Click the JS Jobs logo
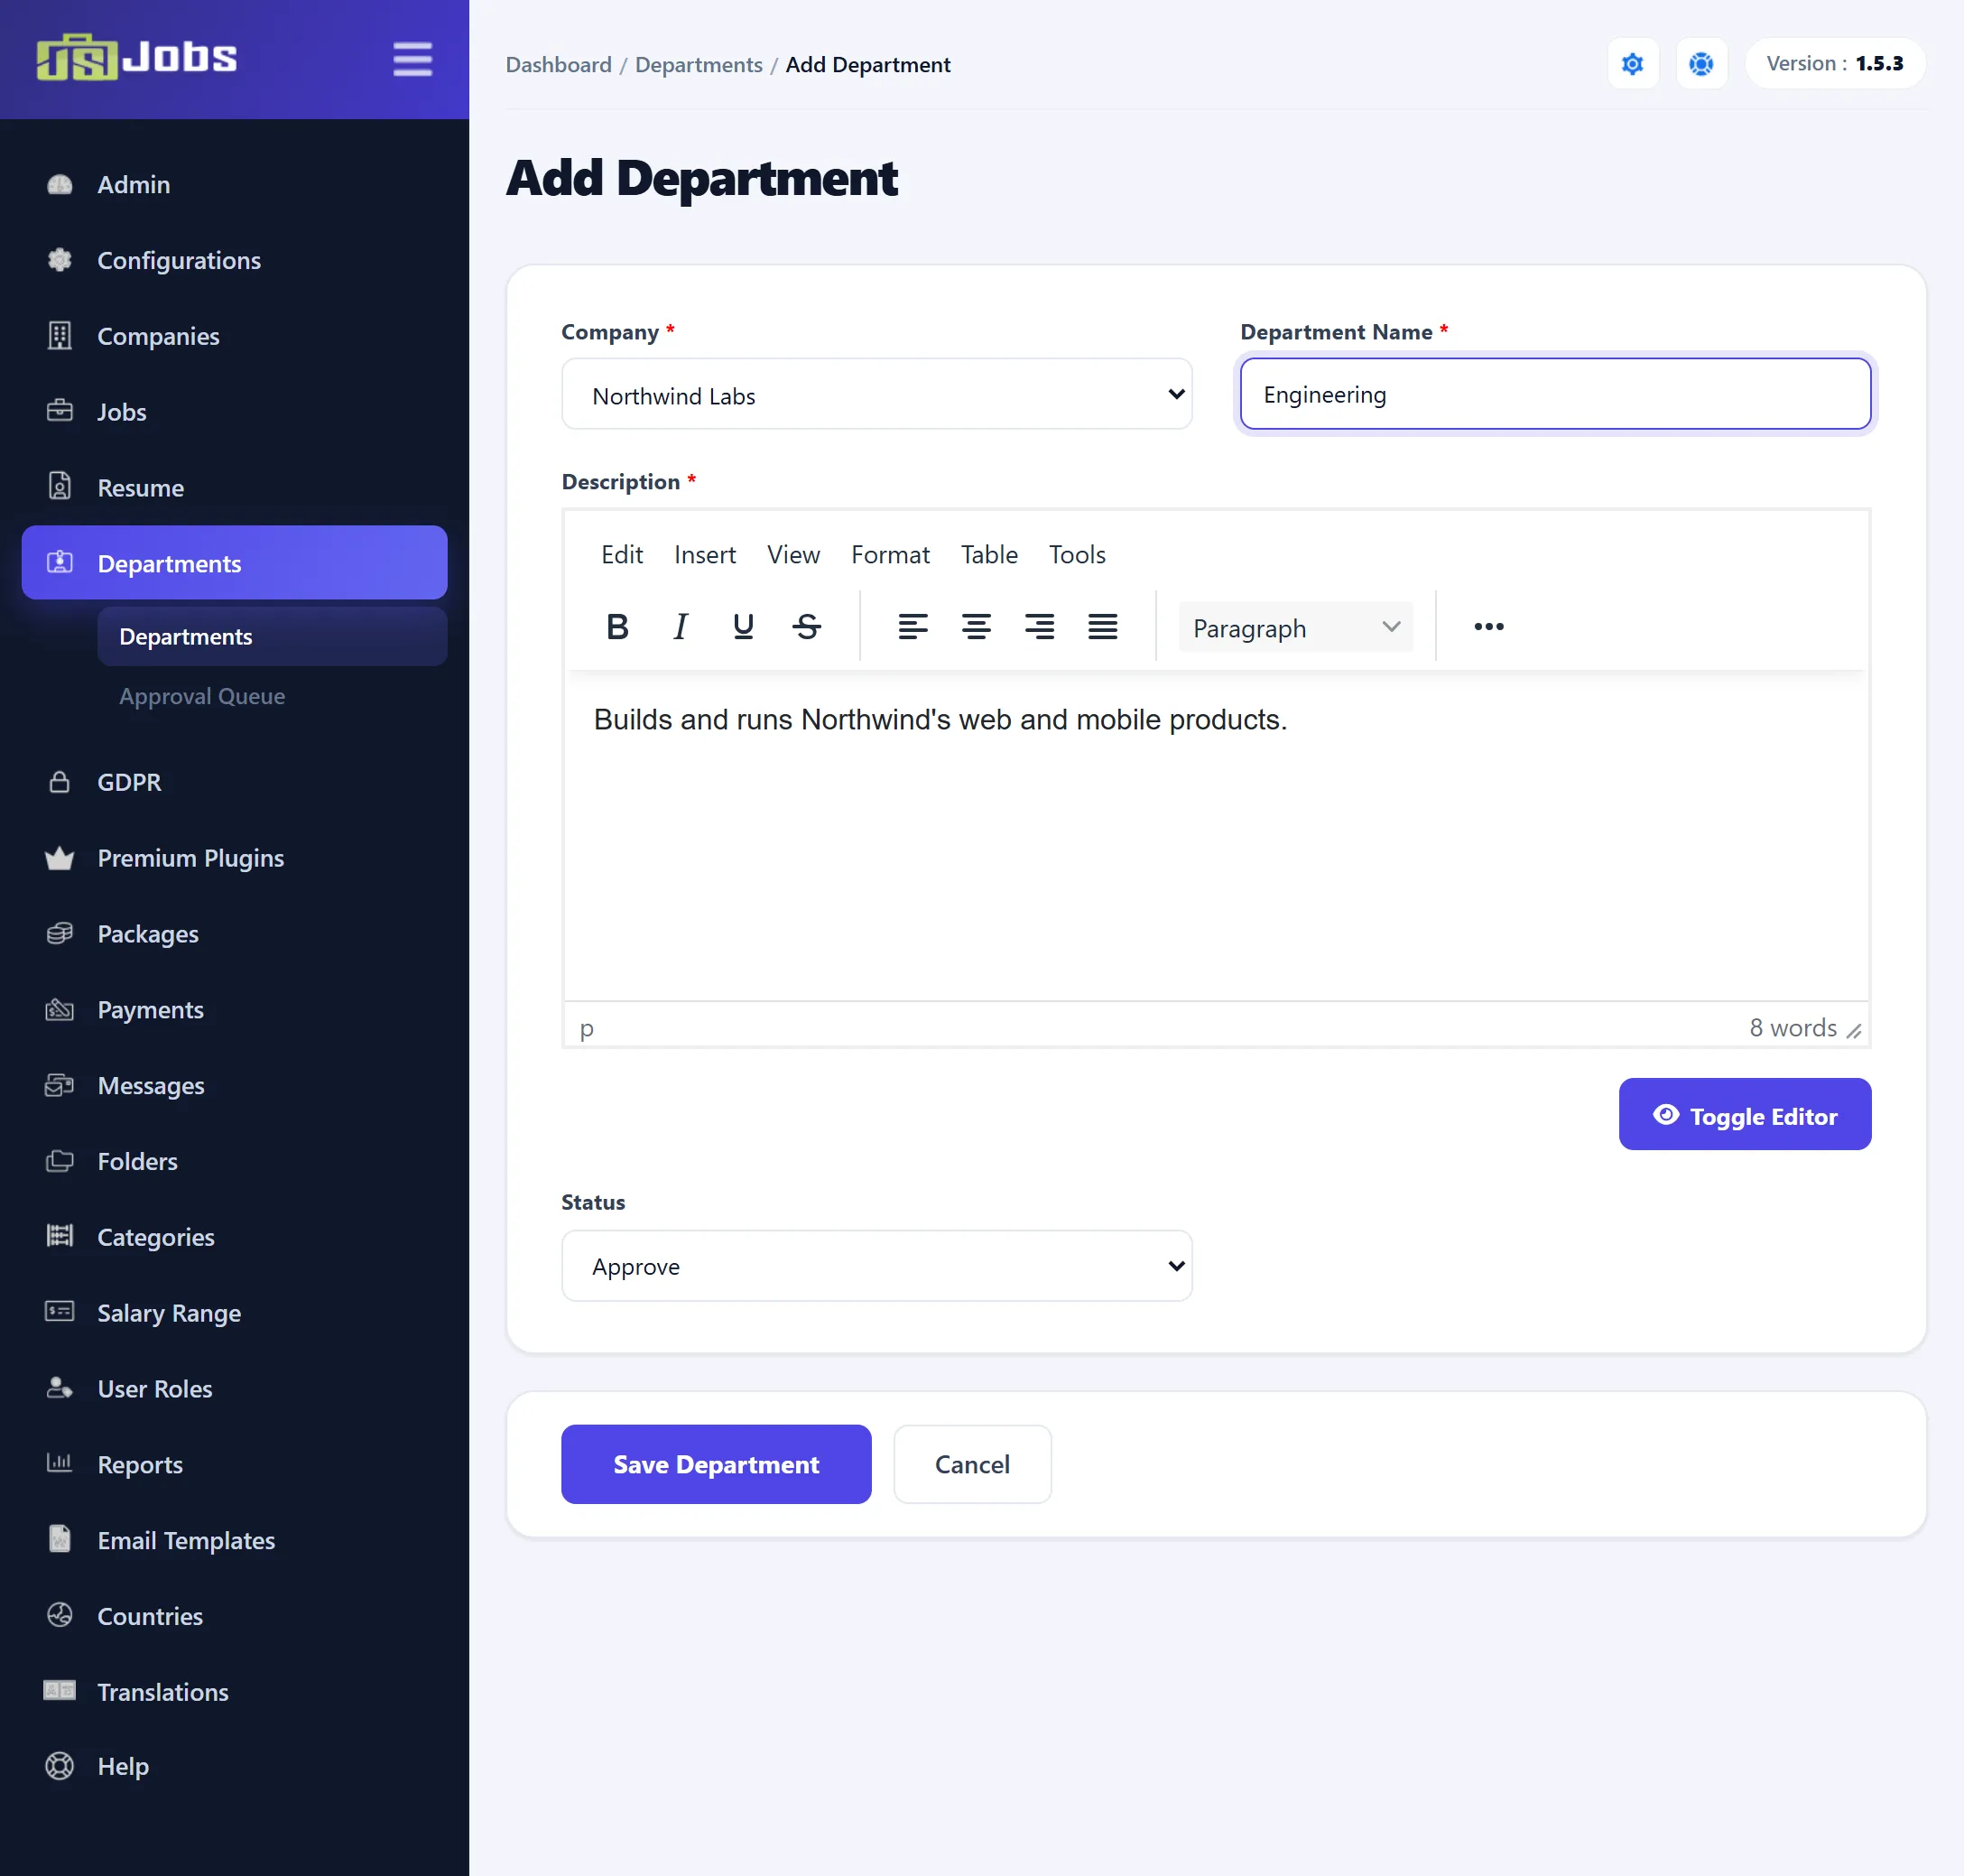This screenshot has height=1876, width=1964. coord(137,57)
